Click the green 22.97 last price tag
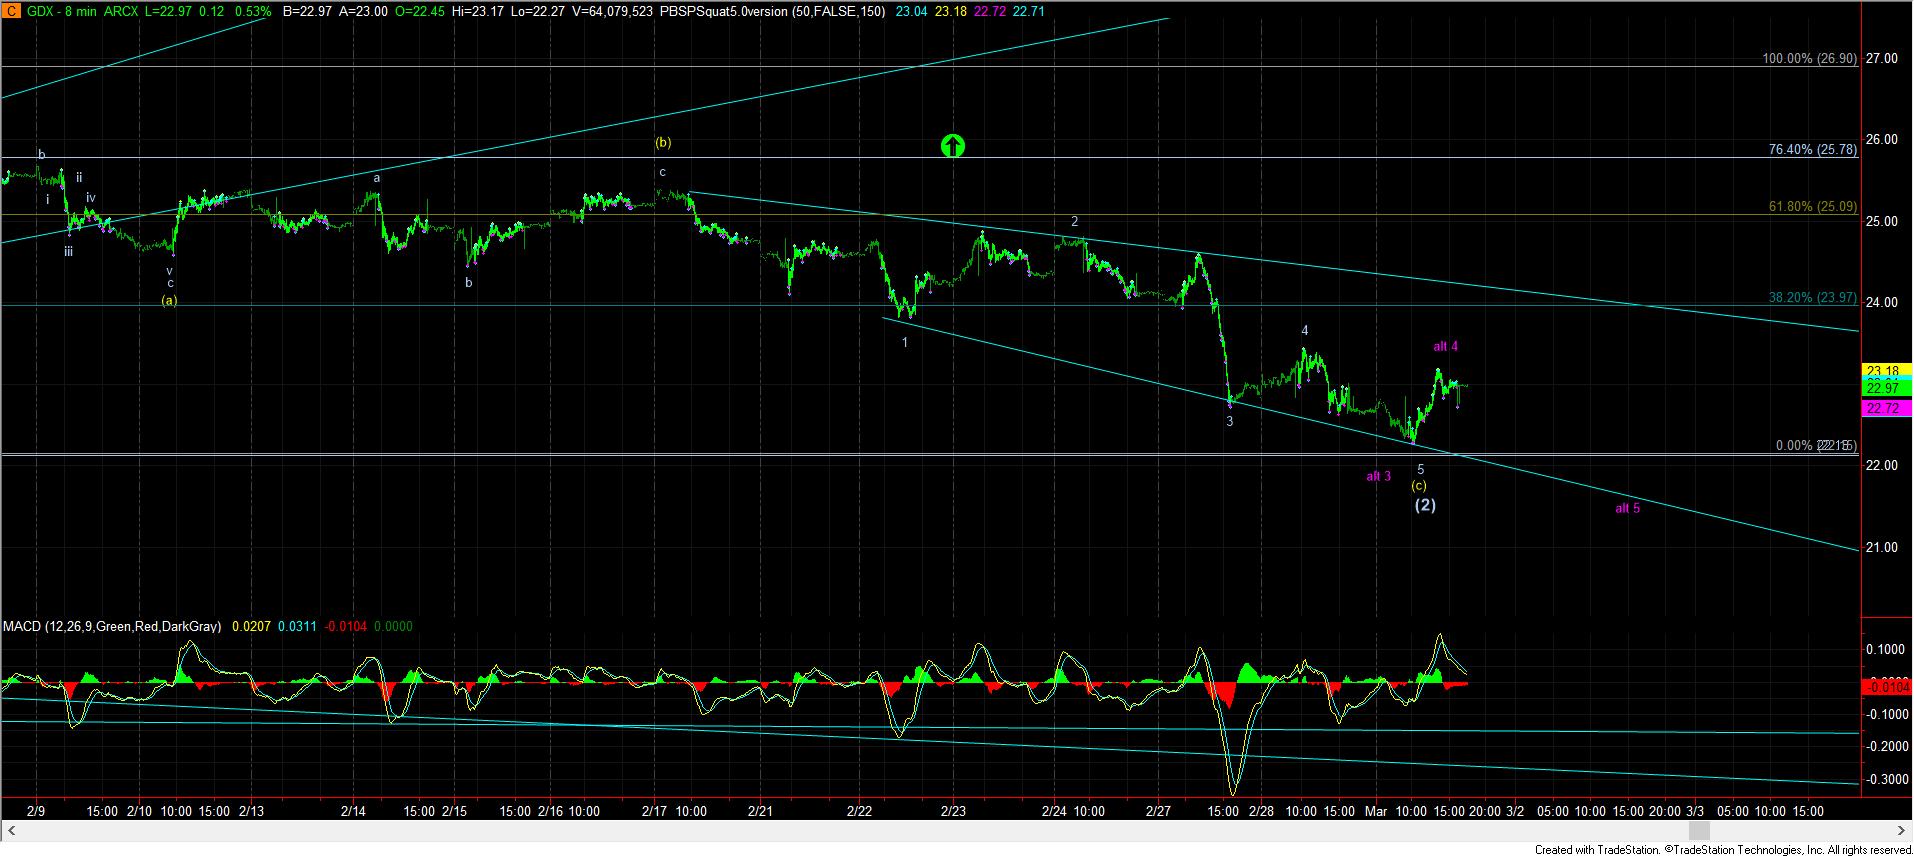The width and height of the screenshot is (1914, 856). click(x=1883, y=387)
